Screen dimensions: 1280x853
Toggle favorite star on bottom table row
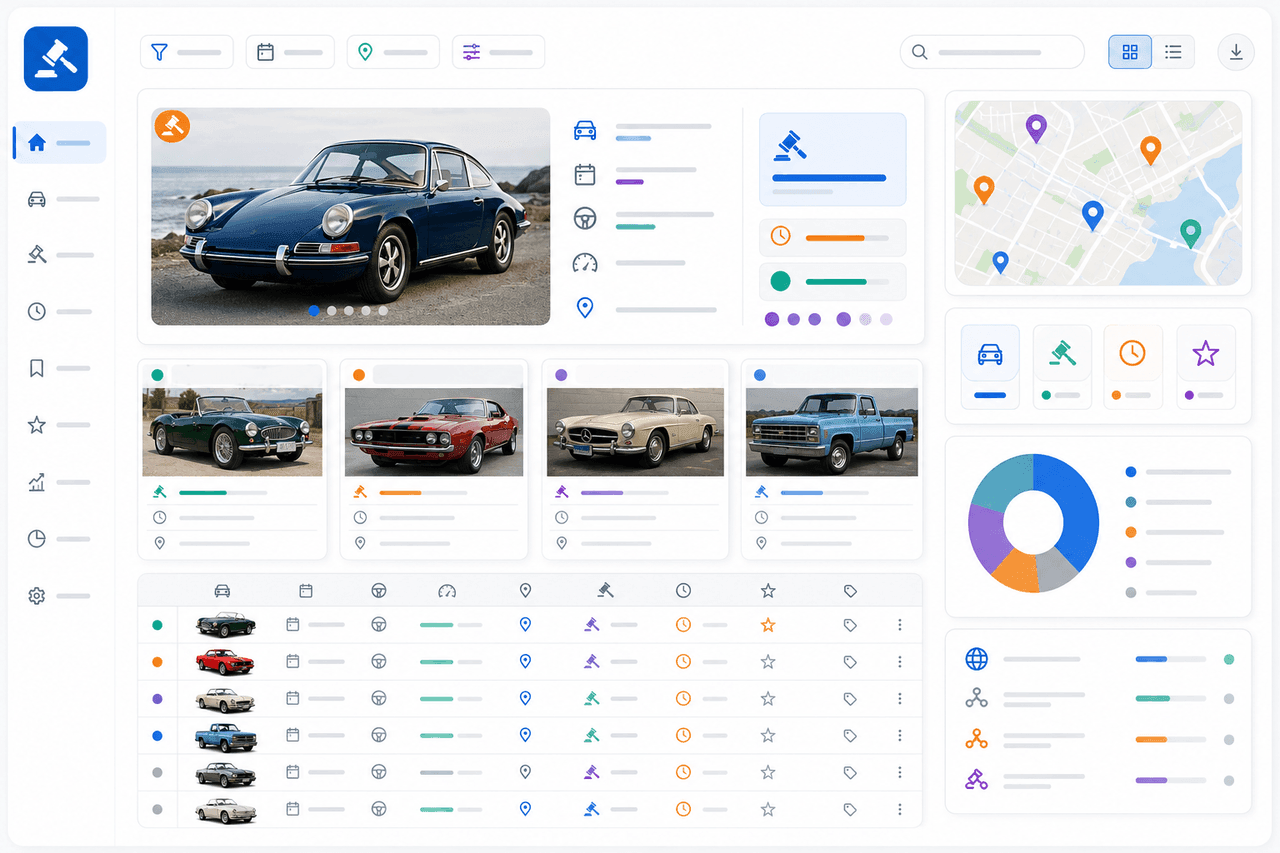coord(768,809)
